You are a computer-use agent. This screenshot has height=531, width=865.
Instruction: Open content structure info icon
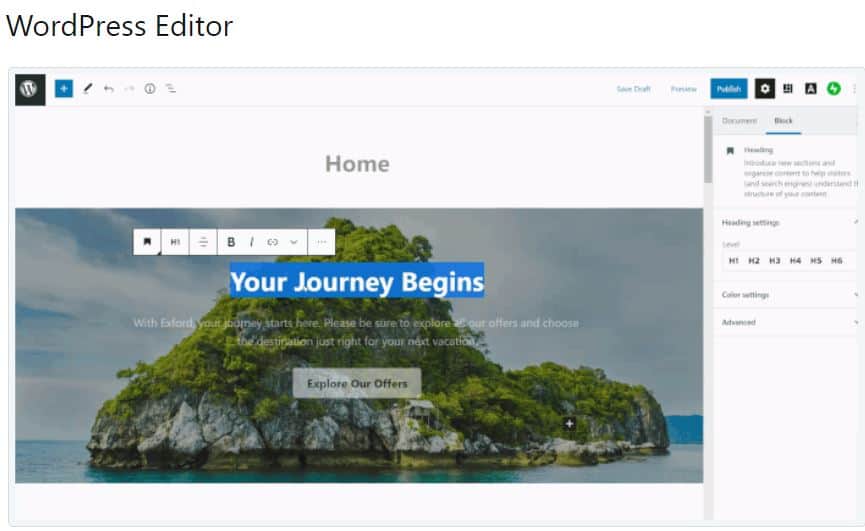point(150,88)
